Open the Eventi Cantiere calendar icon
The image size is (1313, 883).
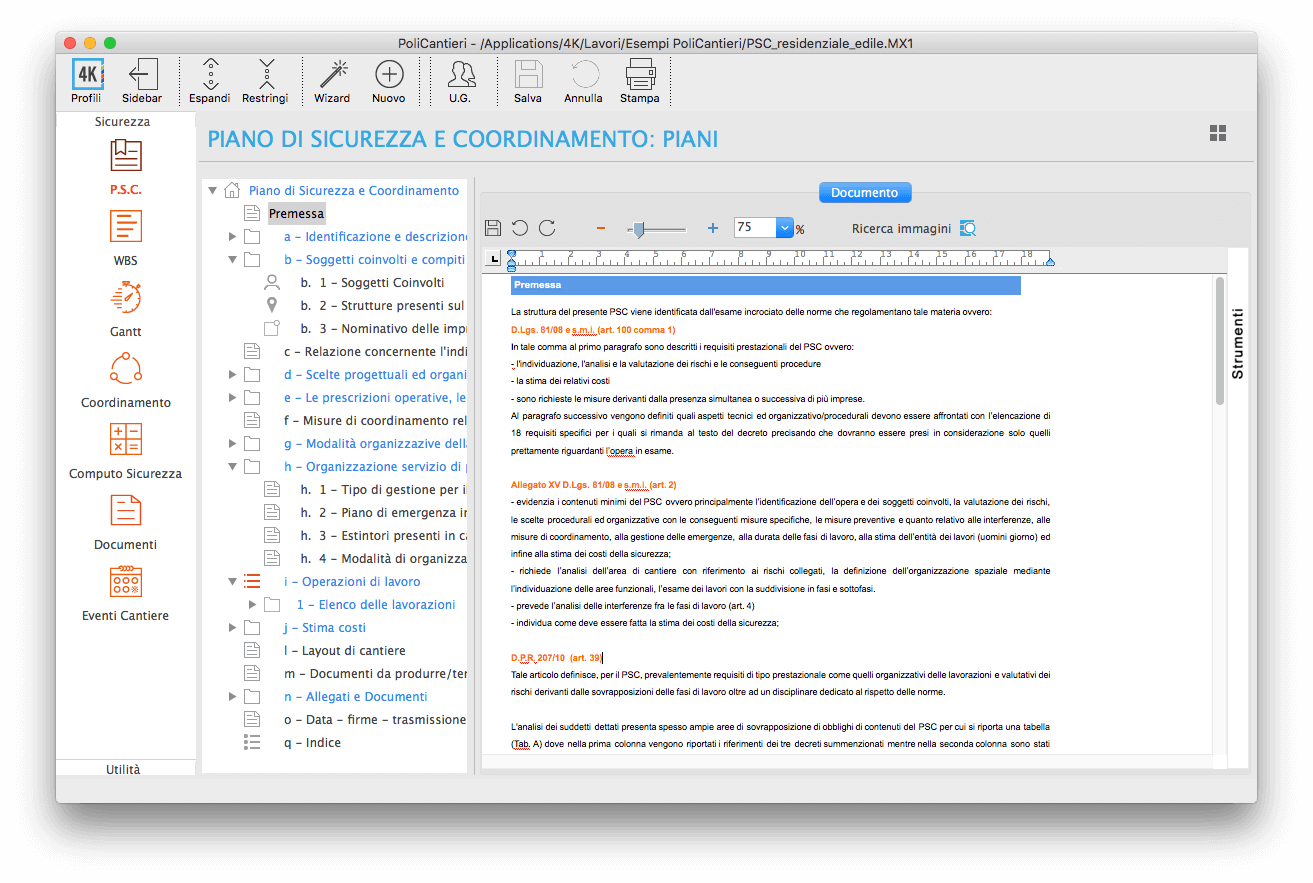126,582
